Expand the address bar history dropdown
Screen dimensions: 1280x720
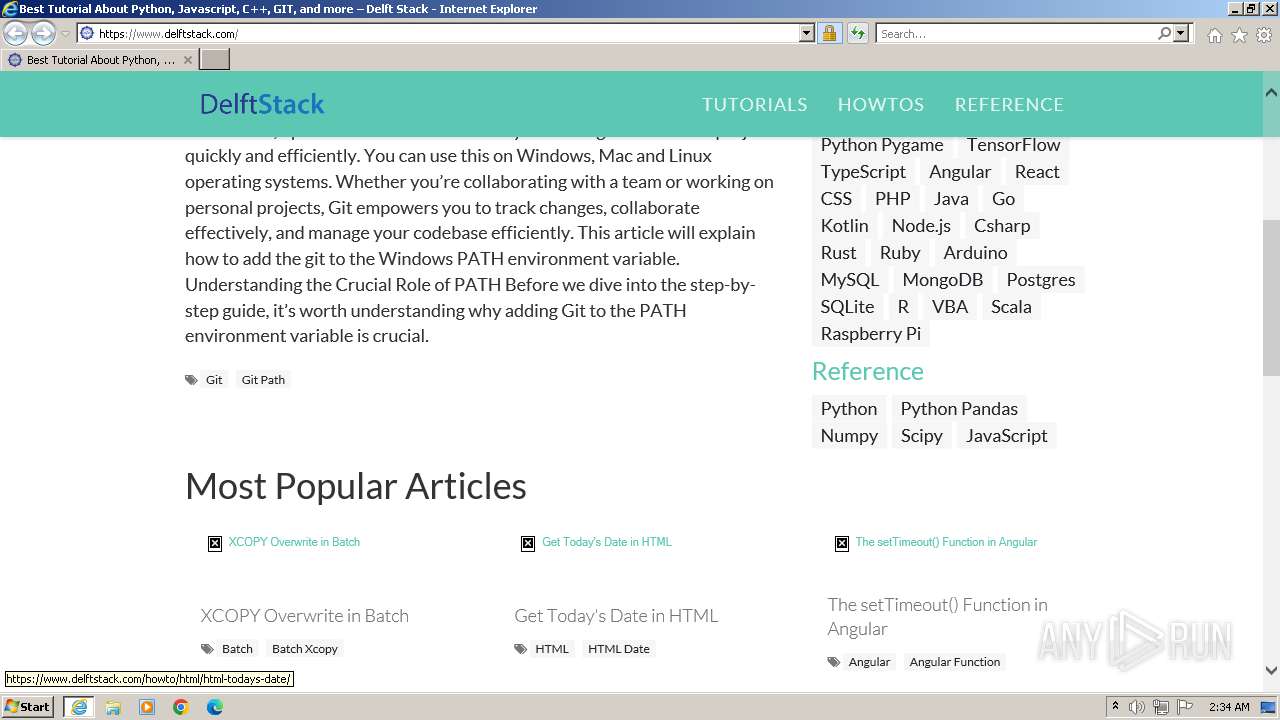807,33
